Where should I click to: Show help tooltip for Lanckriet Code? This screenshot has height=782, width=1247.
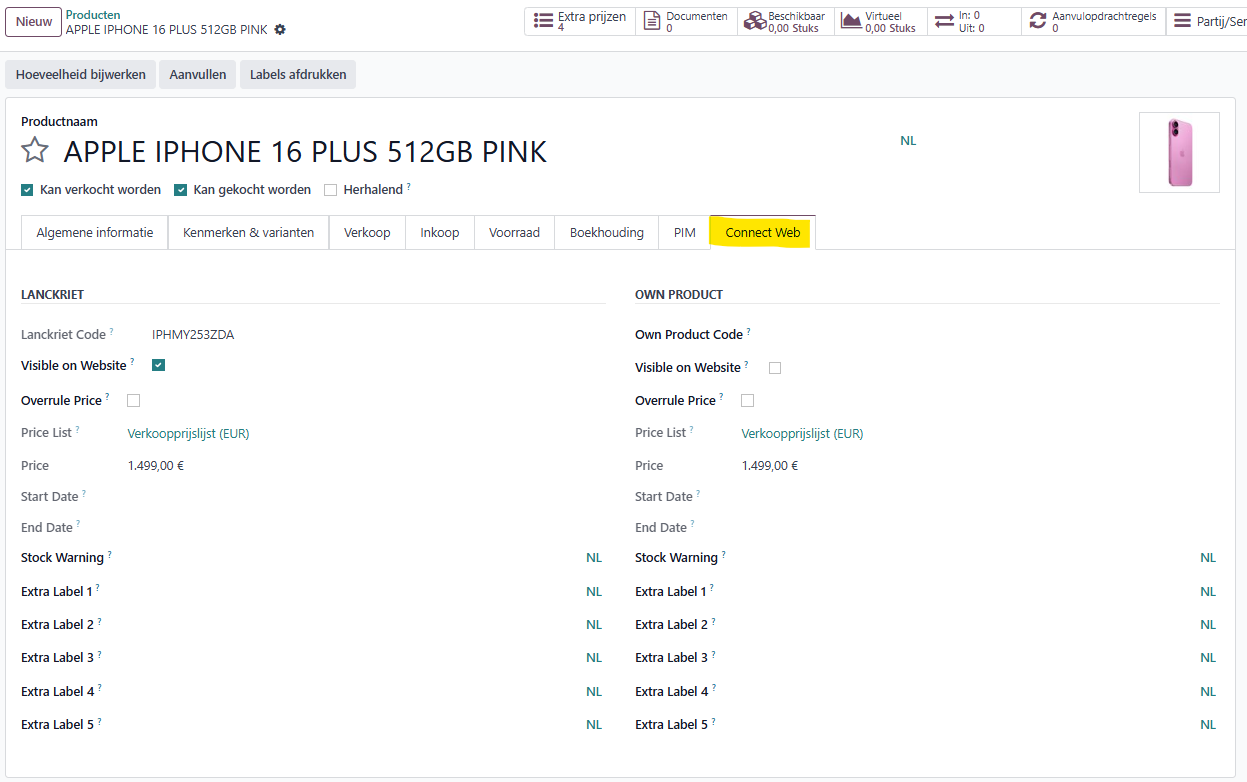coord(111,331)
